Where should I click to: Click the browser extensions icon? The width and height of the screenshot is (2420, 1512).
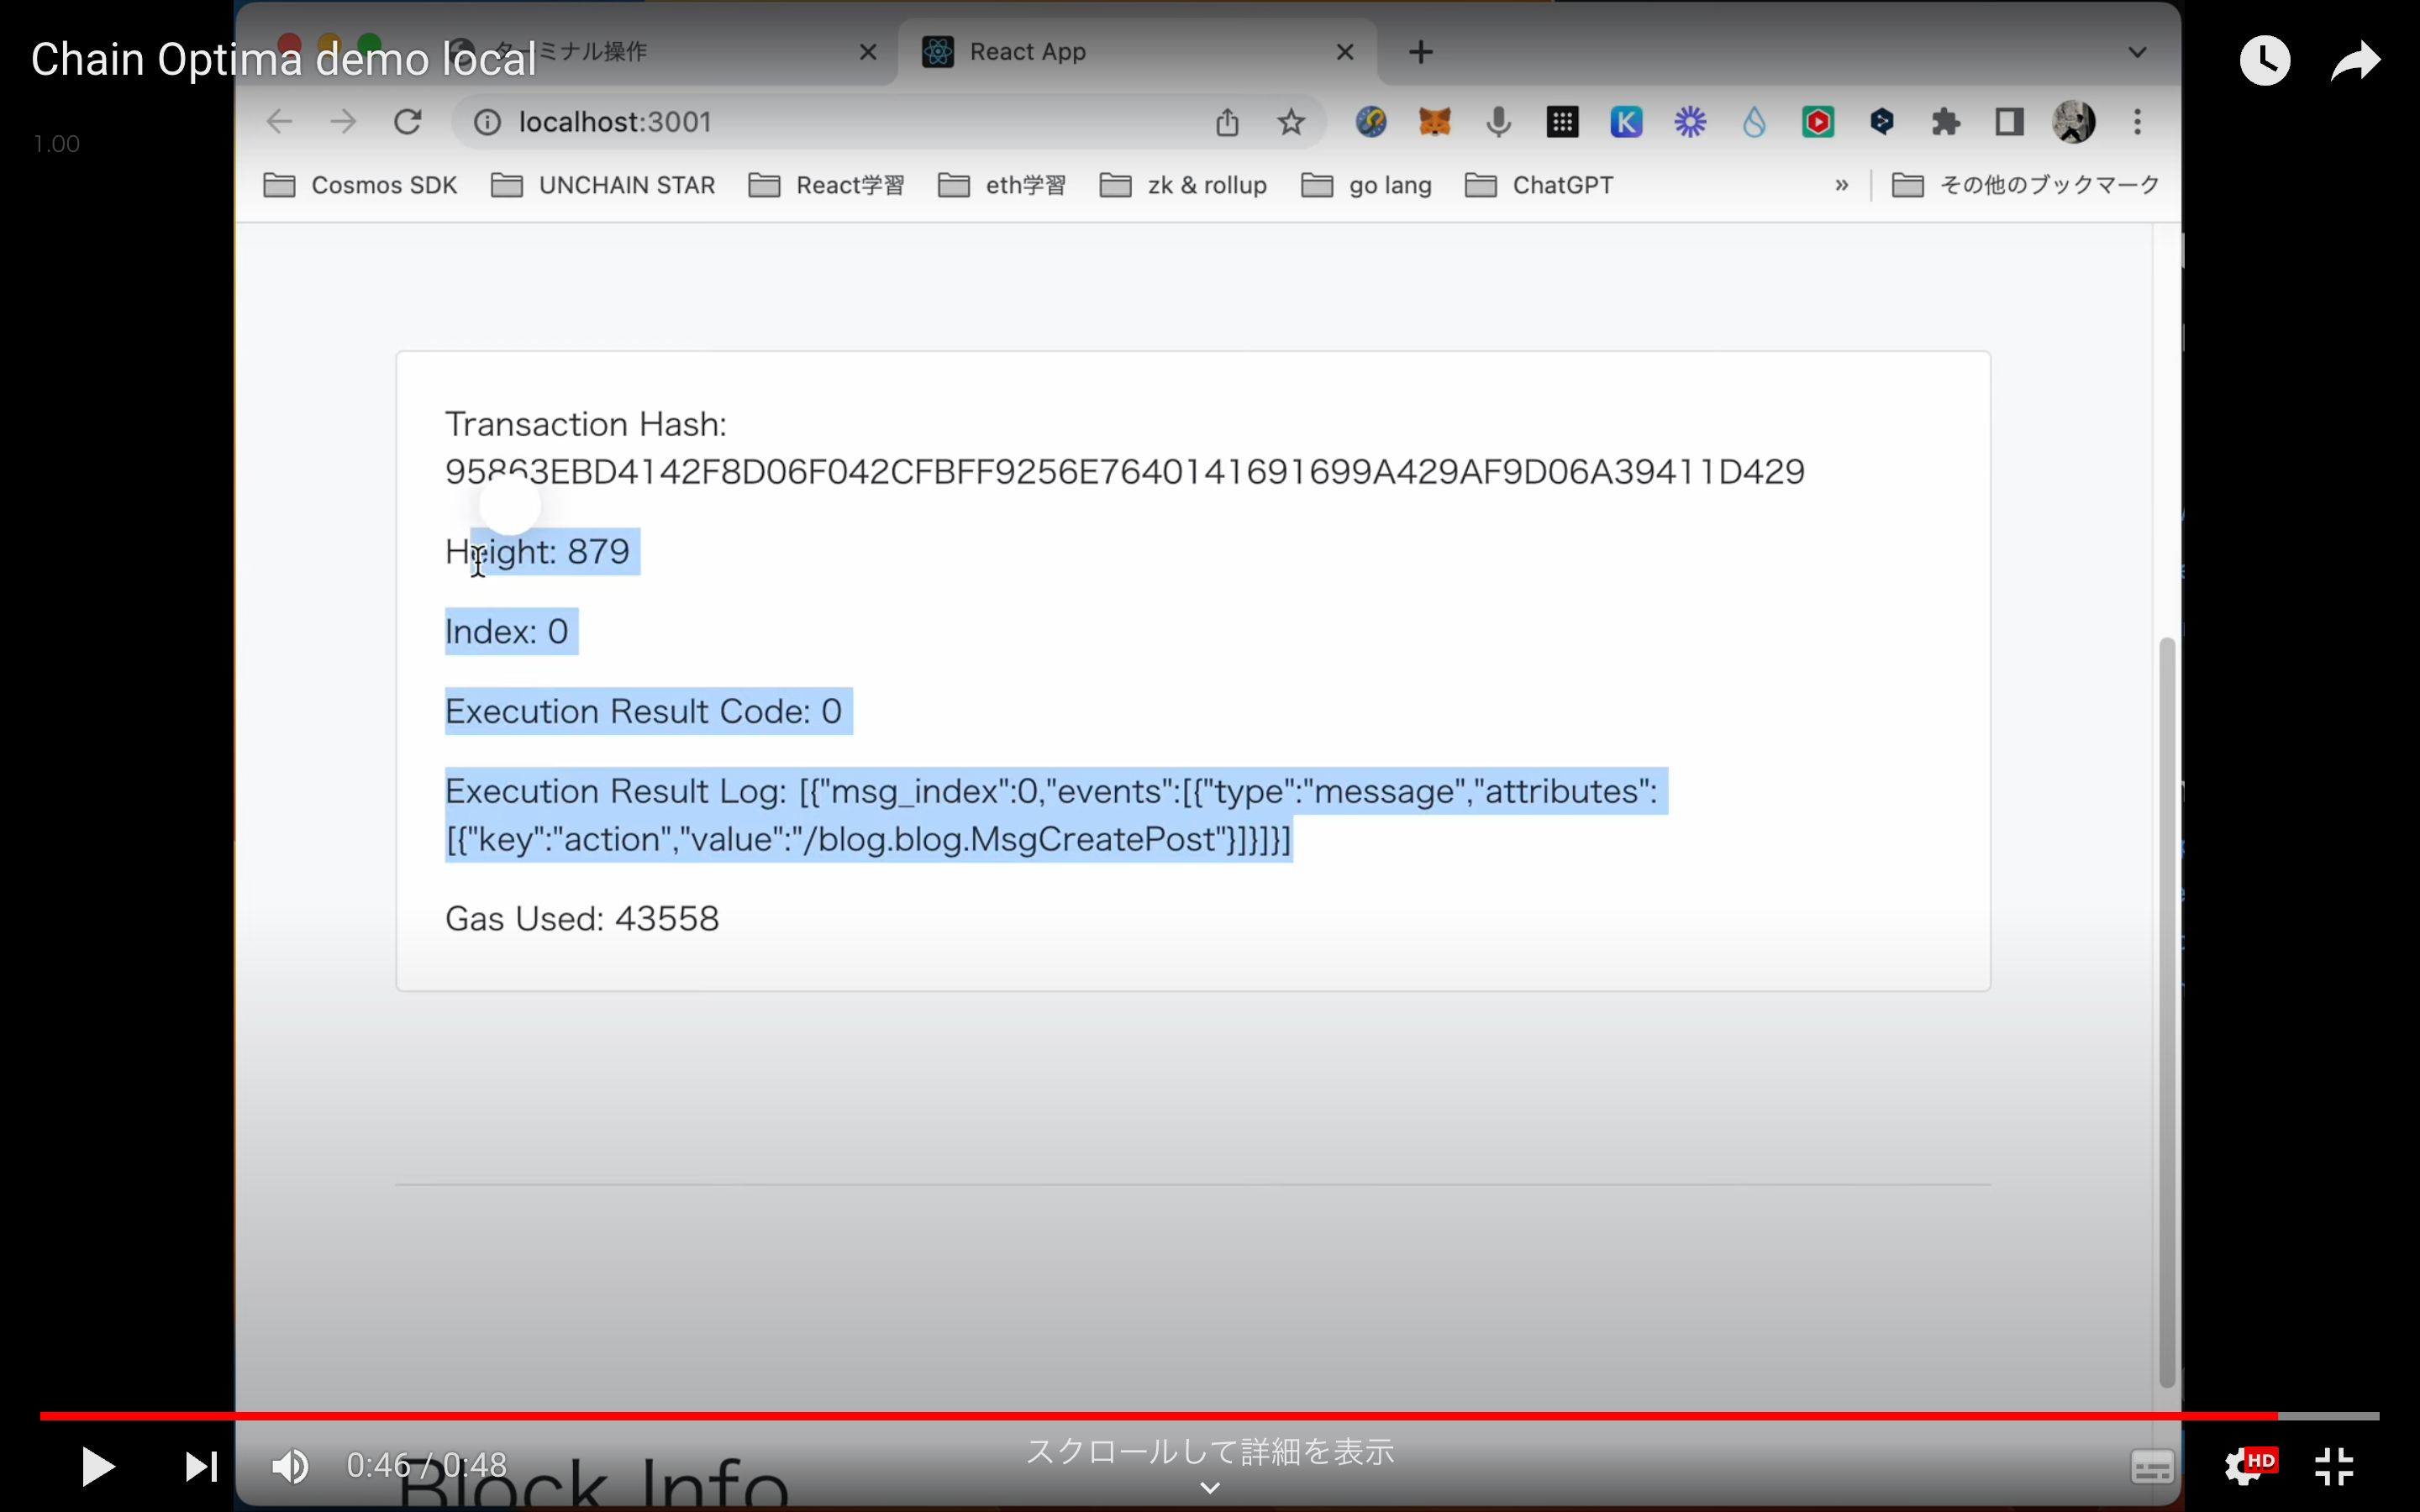coord(1948,122)
